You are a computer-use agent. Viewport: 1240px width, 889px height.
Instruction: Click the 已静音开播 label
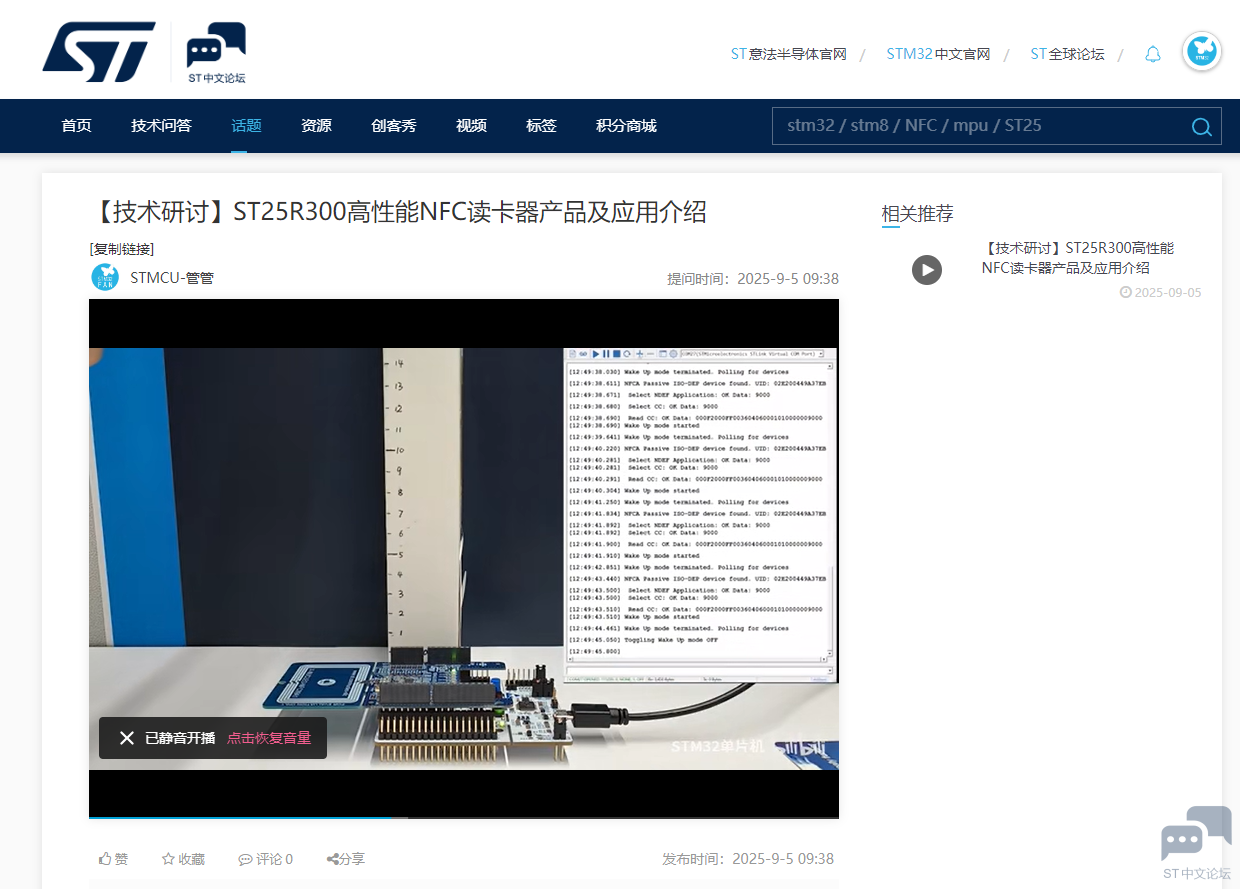[180, 738]
